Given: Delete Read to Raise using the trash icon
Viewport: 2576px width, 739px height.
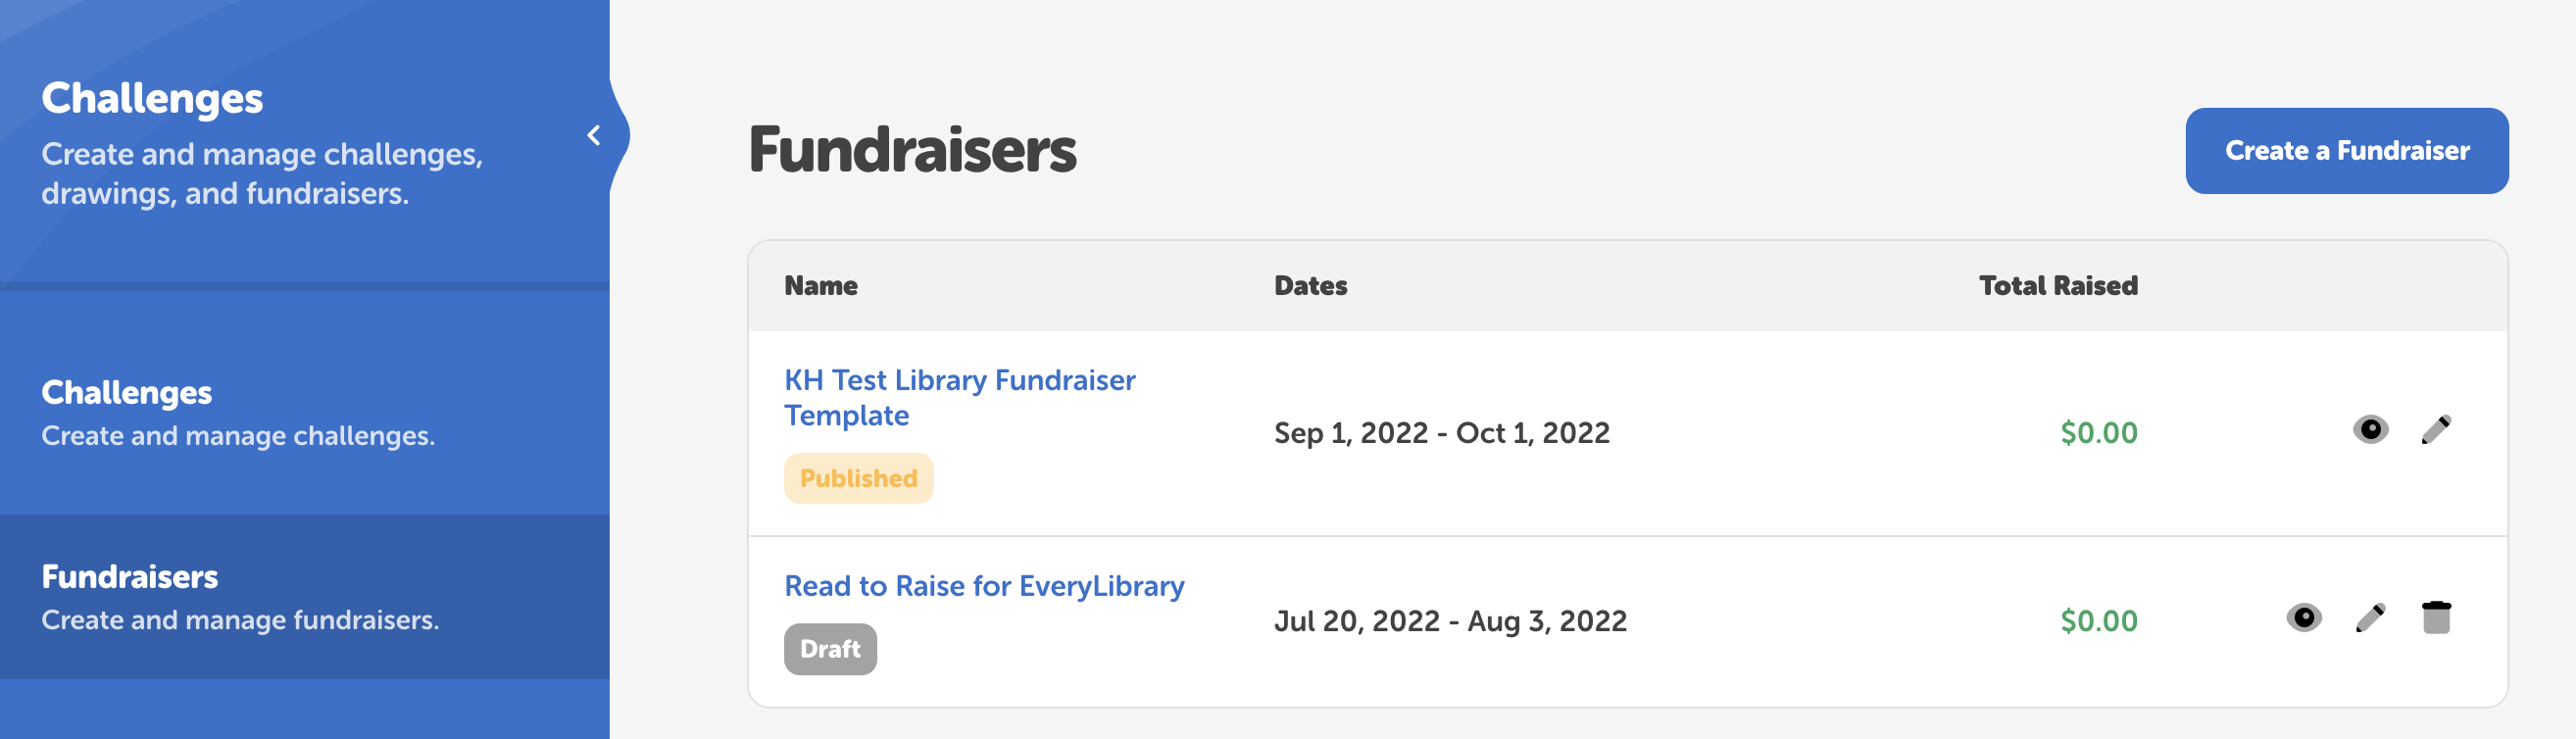Looking at the screenshot, I should (2437, 619).
